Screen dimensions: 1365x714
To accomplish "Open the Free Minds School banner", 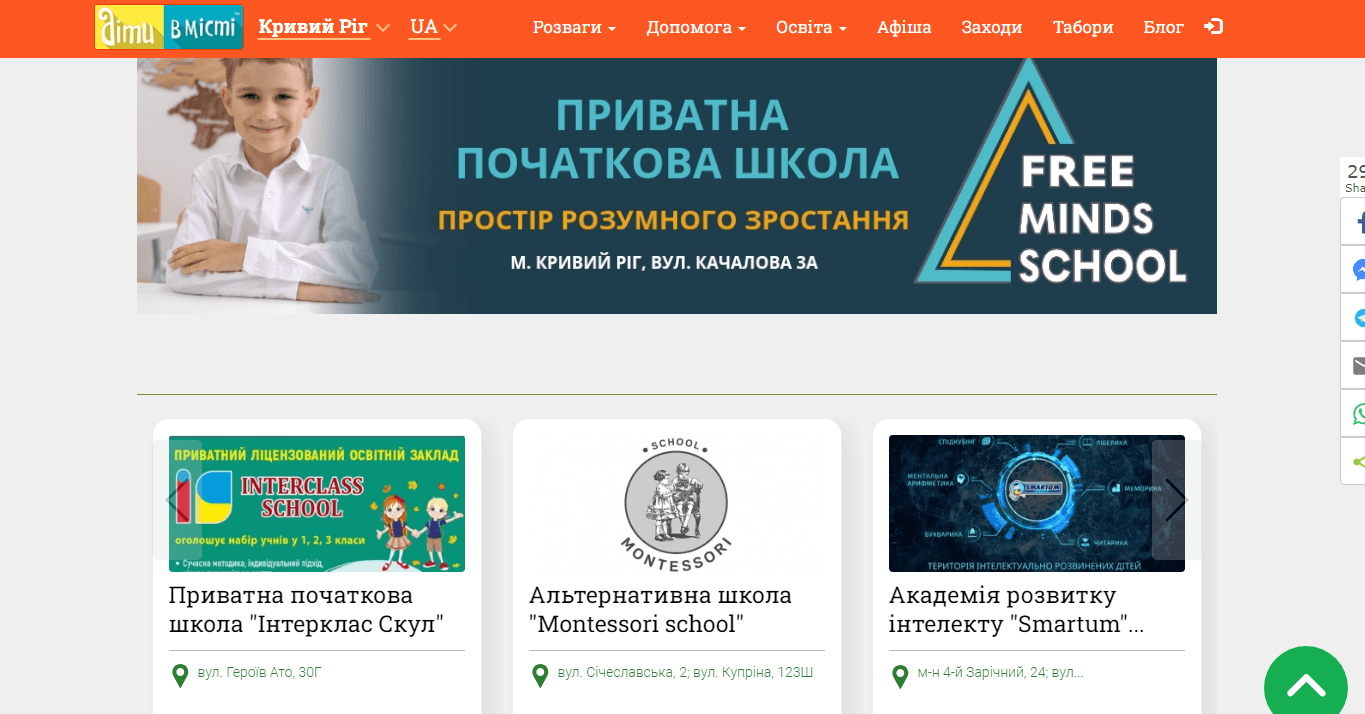I will click(677, 186).
